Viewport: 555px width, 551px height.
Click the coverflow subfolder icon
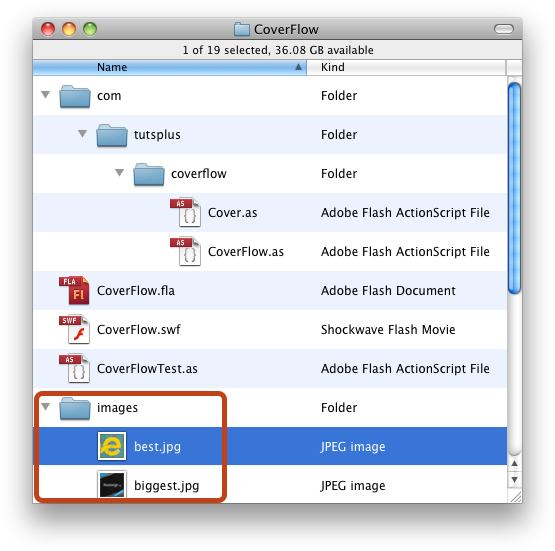click(149, 174)
